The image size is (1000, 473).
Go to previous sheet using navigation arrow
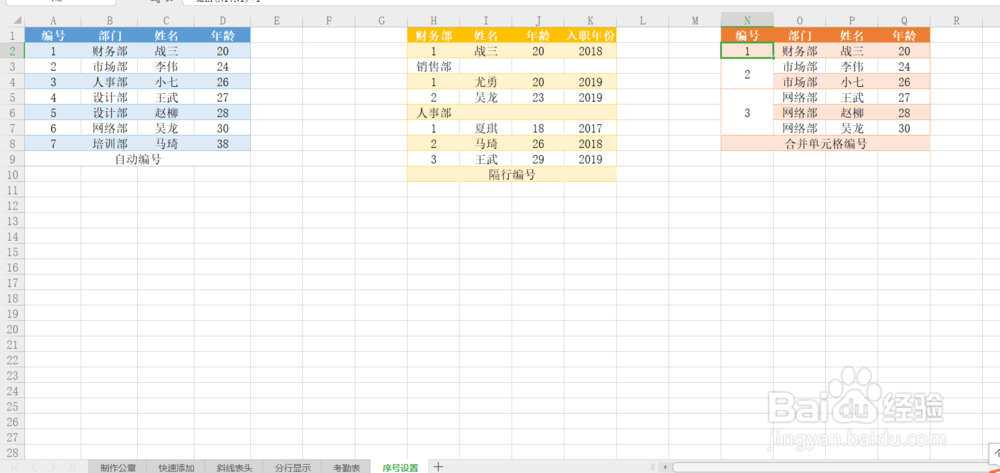[34, 467]
